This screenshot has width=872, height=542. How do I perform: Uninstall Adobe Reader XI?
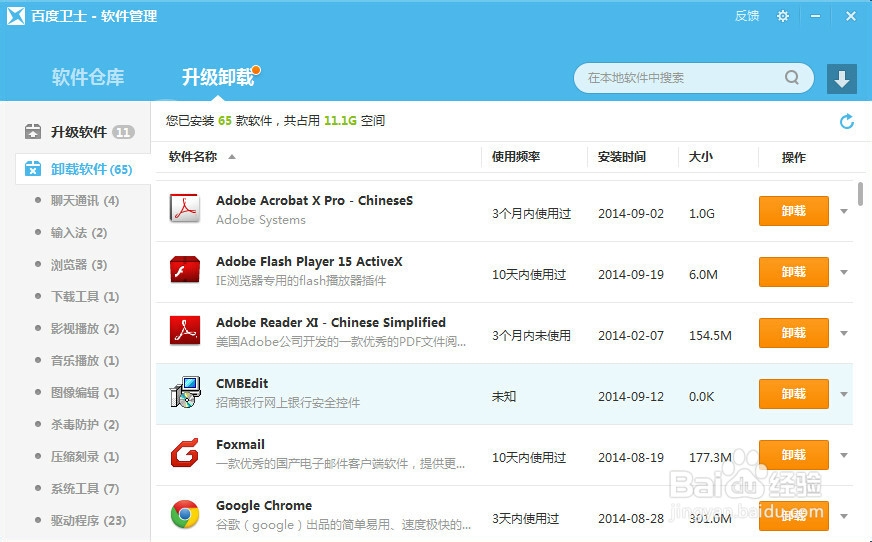click(x=794, y=332)
